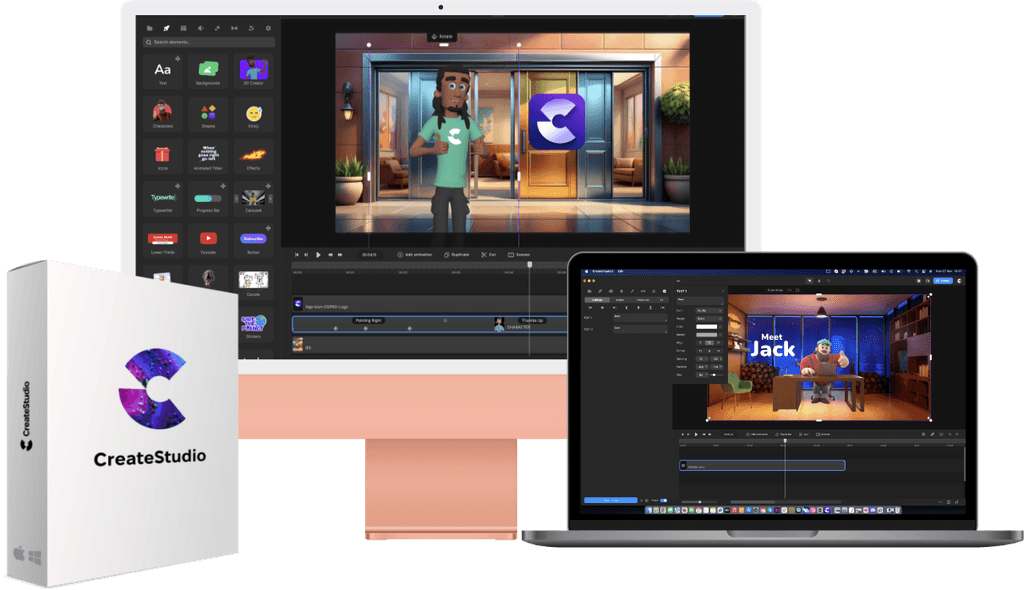Open the Emoji element category
The width and height of the screenshot is (1024, 590).
253,114
